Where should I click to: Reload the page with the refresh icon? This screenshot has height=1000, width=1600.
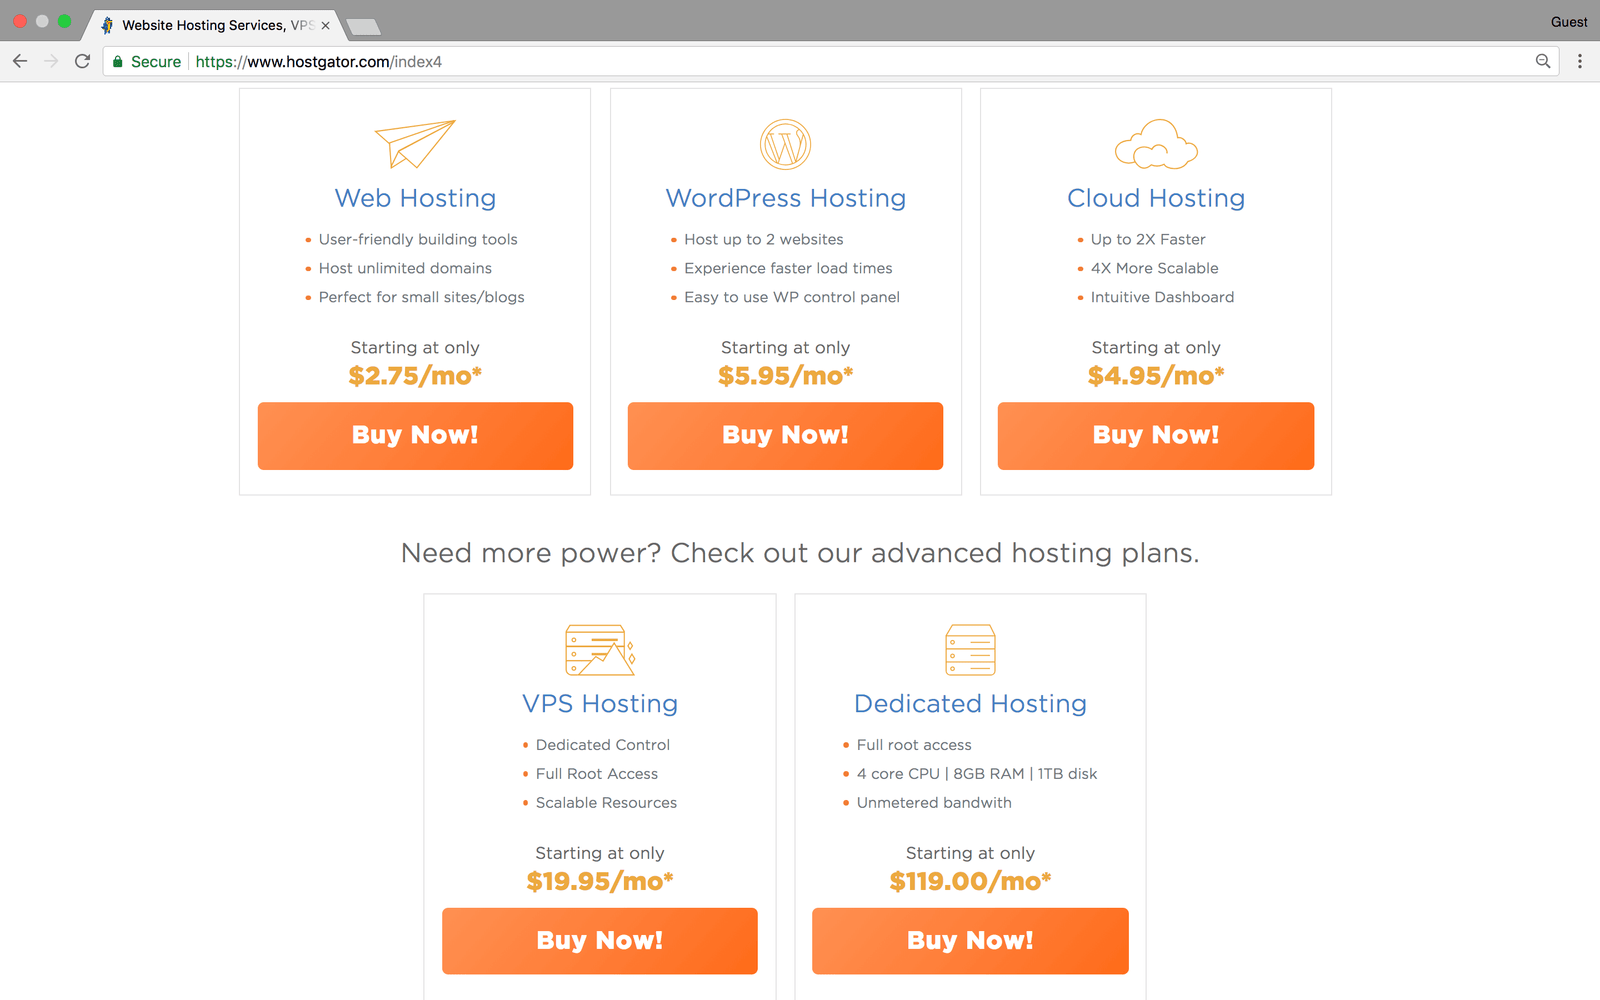83,61
